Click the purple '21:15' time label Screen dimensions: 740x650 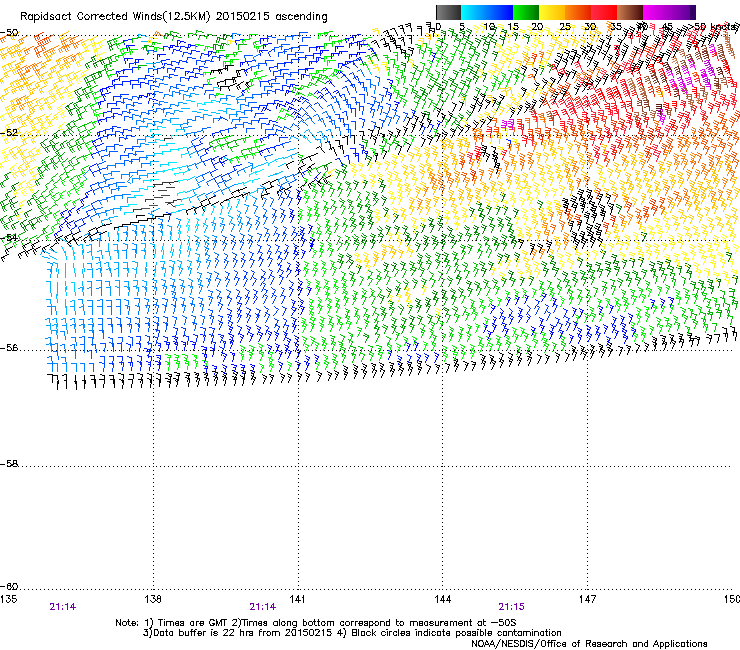pyautogui.click(x=512, y=607)
